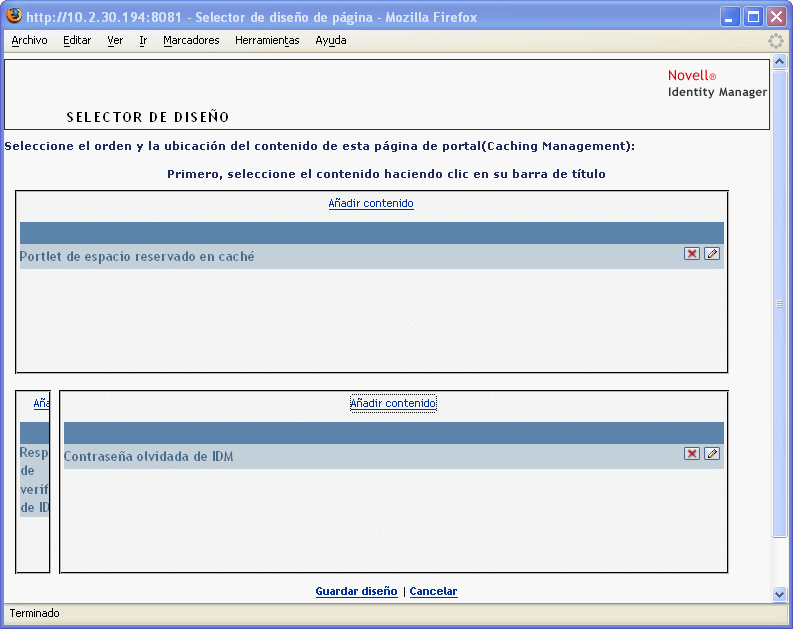Click the vertical scrollbar thumb
Screen dimensions: 793x629
[779, 303]
